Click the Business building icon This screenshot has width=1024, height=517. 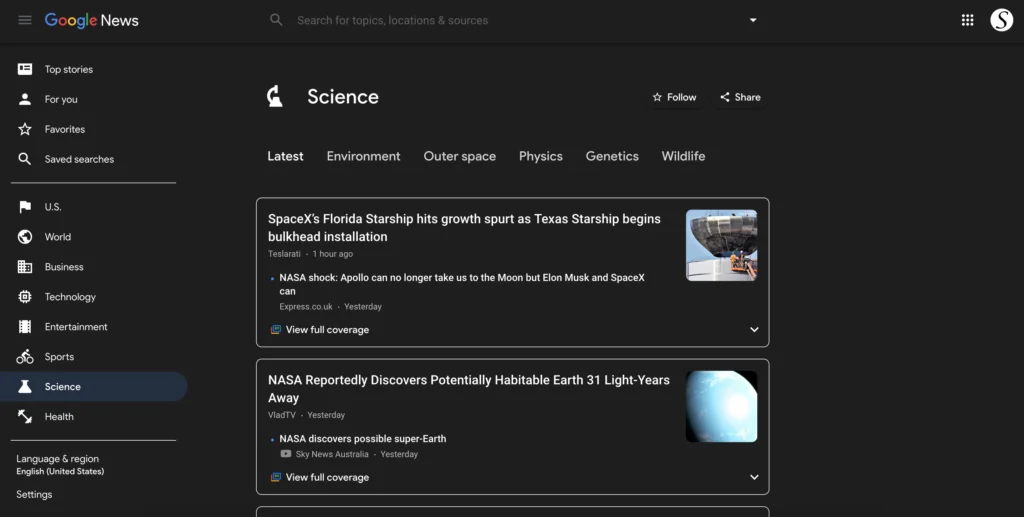point(25,267)
